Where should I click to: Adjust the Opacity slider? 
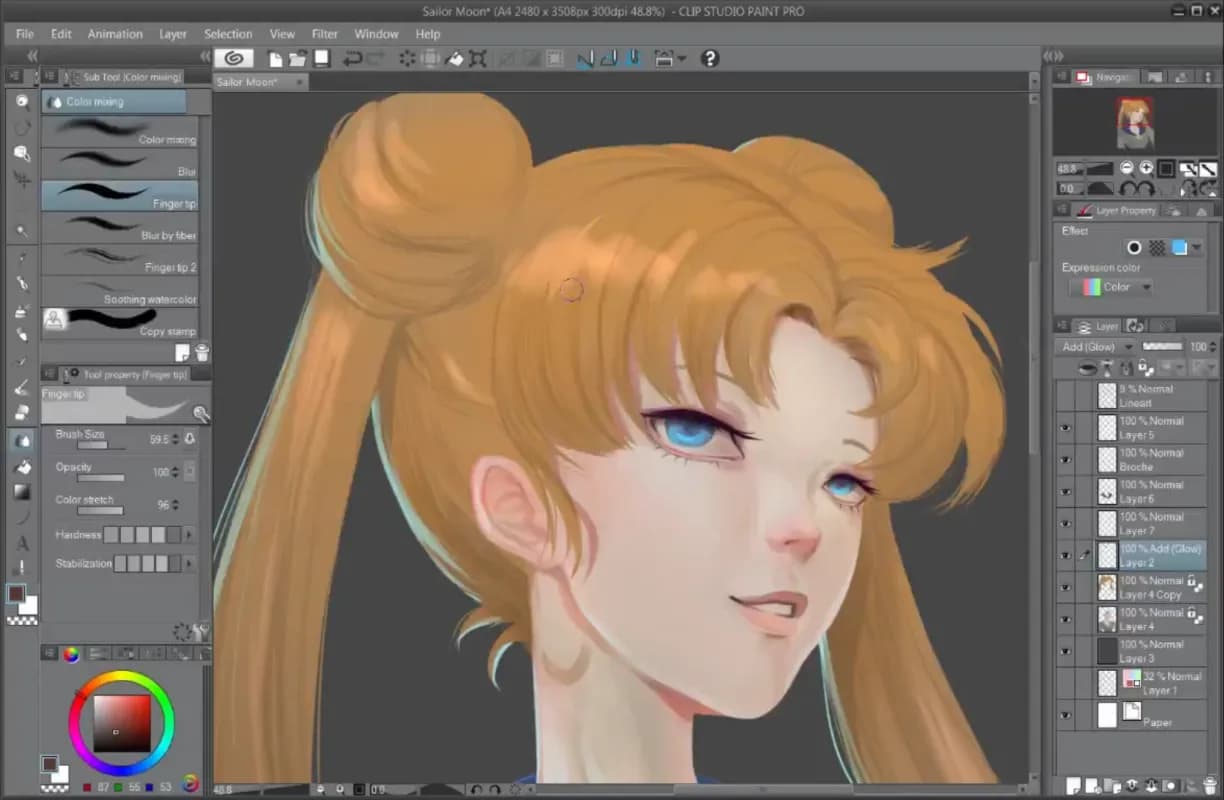click(x=101, y=478)
